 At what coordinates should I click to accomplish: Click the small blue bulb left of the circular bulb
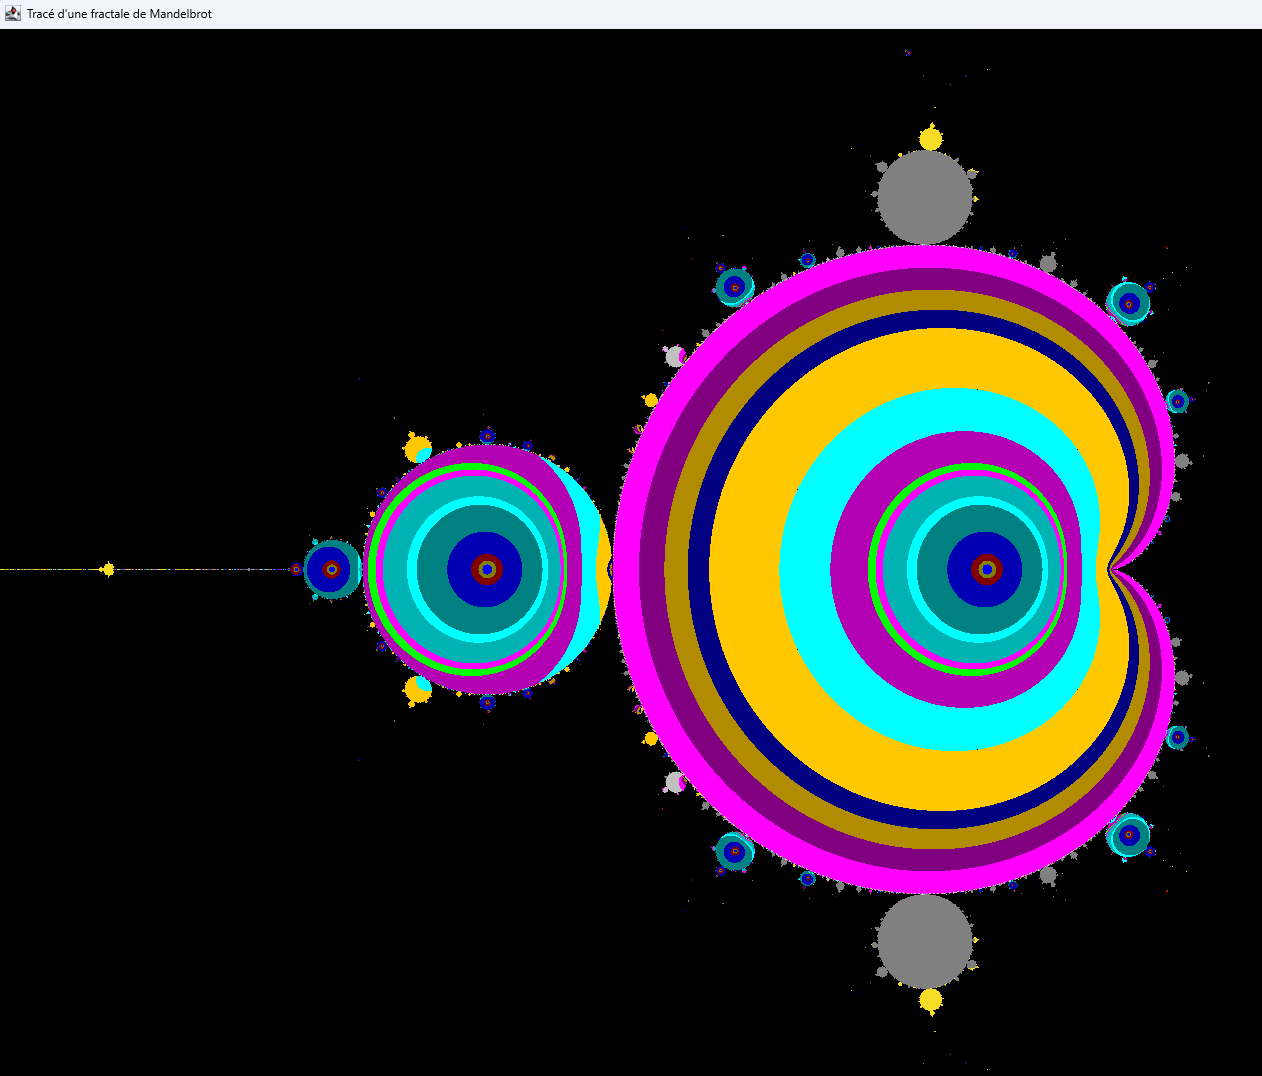331,569
